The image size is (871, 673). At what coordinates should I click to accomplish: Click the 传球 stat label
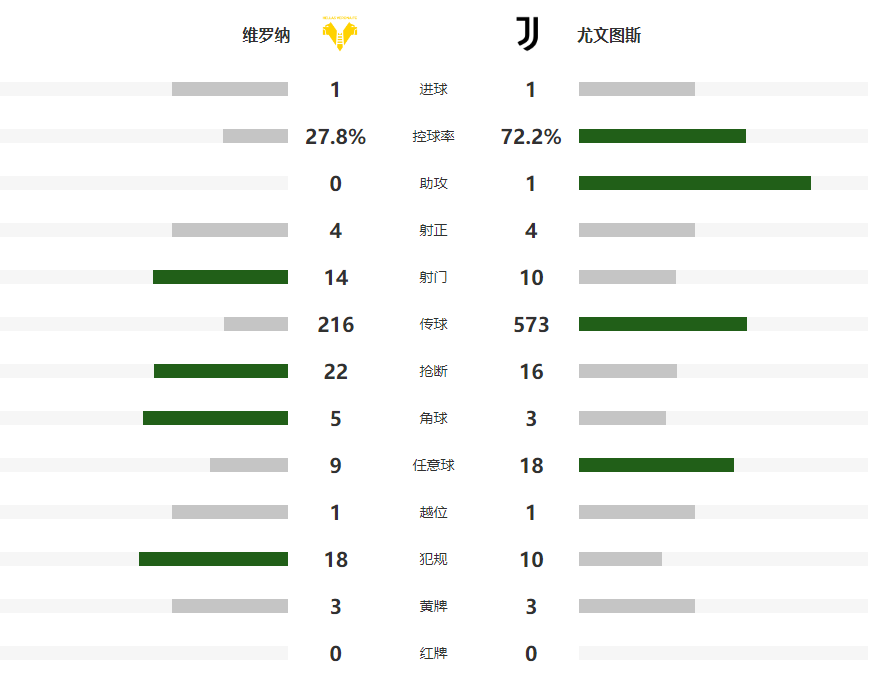(433, 324)
